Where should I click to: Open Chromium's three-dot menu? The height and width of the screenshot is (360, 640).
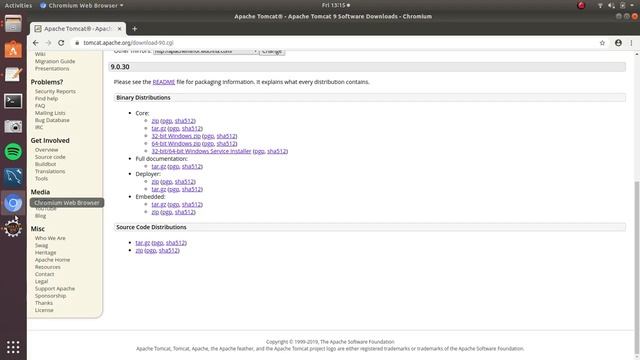pyautogui.click(x=631, y=42)
